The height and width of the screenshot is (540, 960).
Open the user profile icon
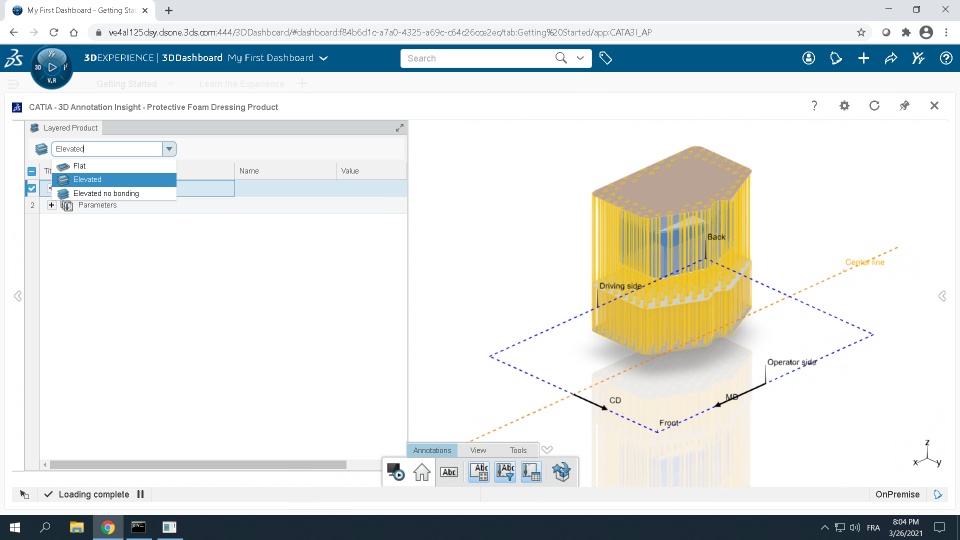tap(809, 58)
